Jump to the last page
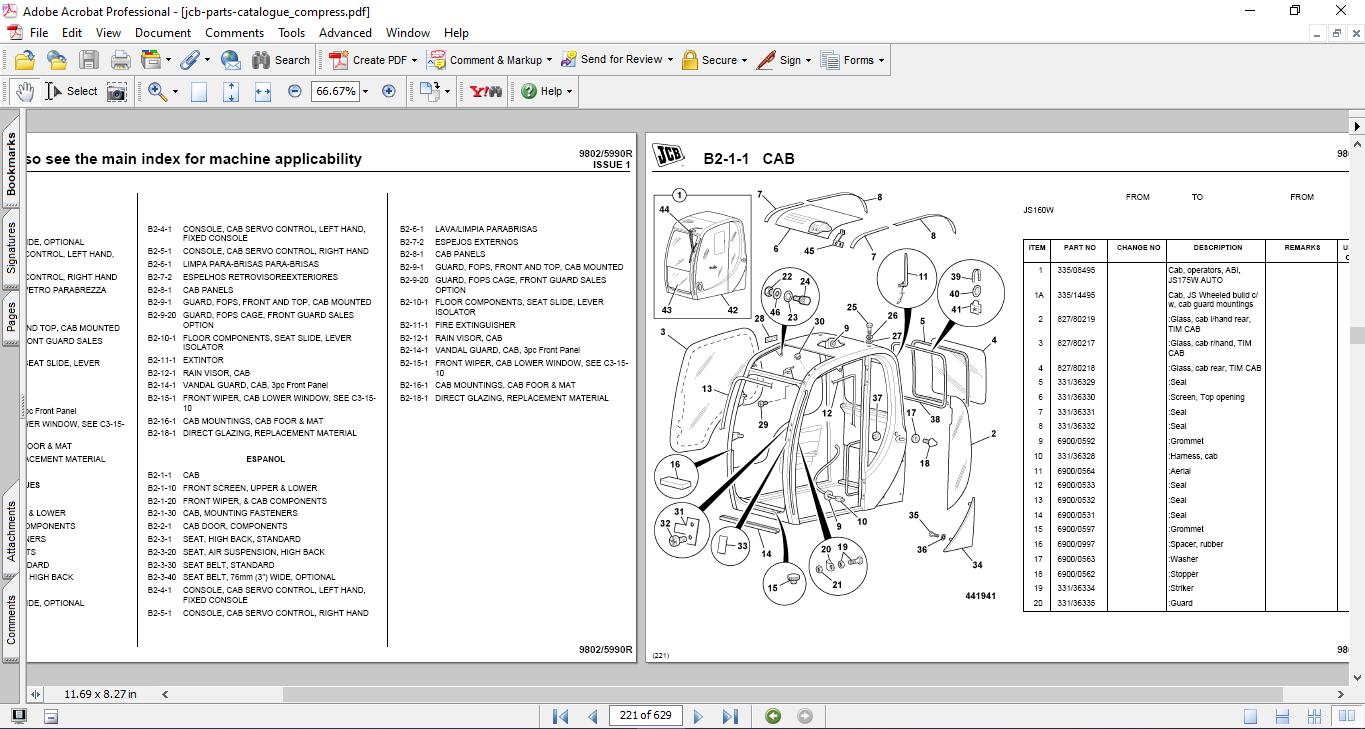This screenshot has width=1365, height=729. tap(730, 716)
